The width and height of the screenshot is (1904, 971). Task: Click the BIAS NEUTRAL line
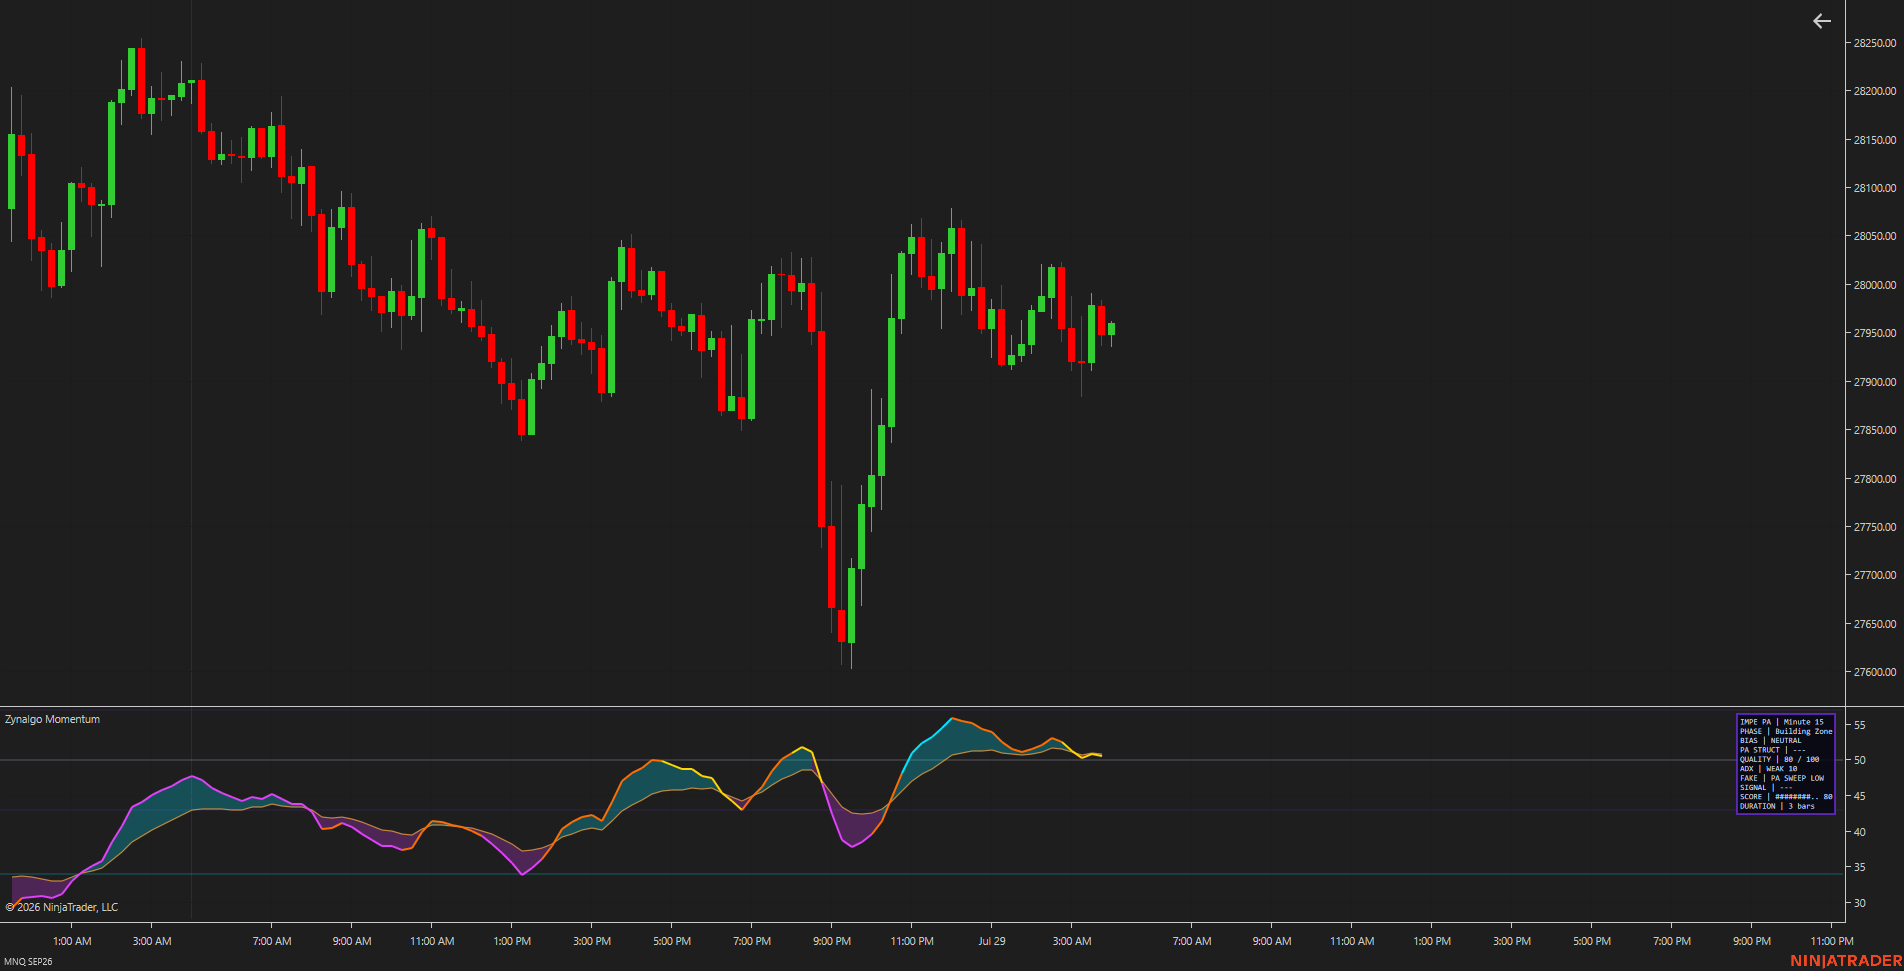point(1770,741)
